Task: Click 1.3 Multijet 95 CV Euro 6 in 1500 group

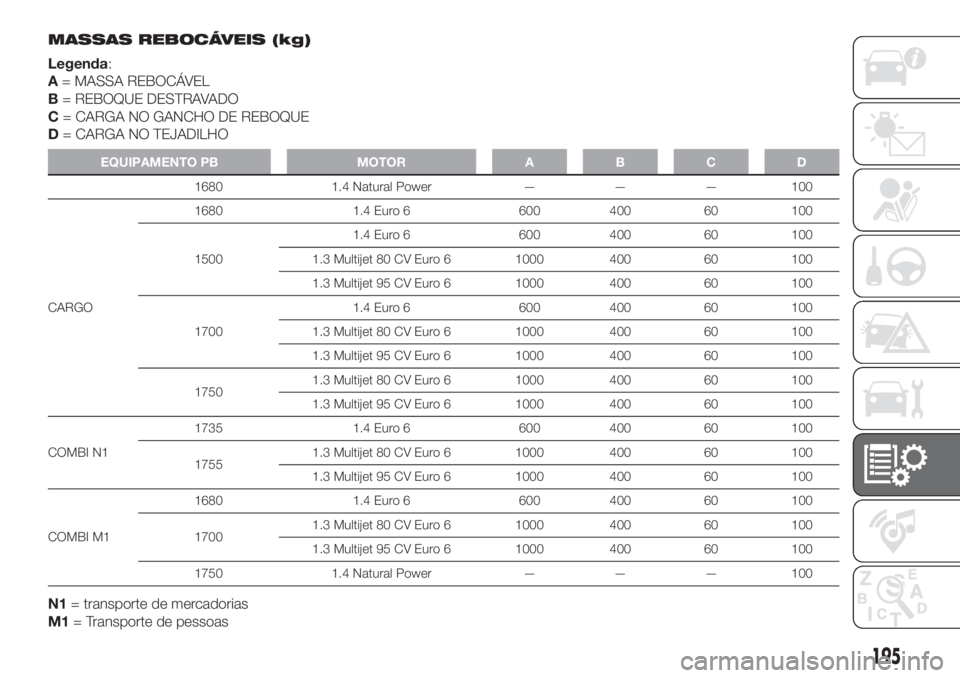Action: 381,283
